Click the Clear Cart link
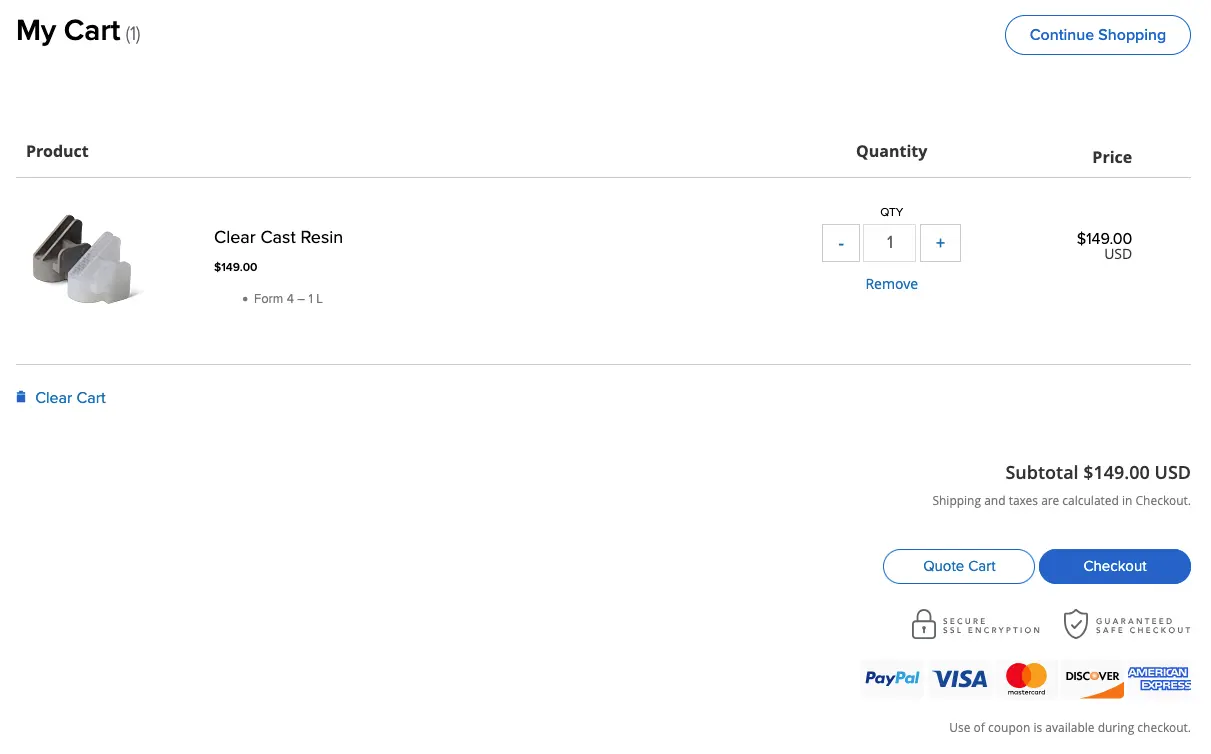This screenshot has width=1211, height=754. click(x=70, y=397)
